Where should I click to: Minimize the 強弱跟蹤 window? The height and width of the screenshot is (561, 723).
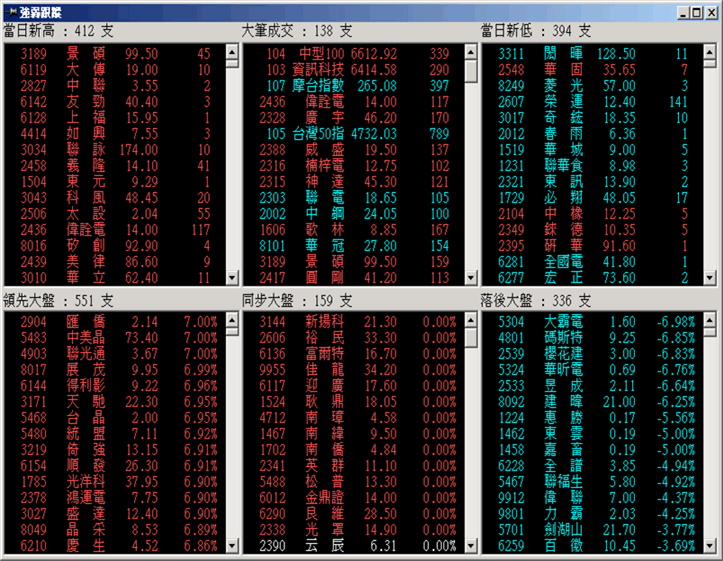[684, 13]
